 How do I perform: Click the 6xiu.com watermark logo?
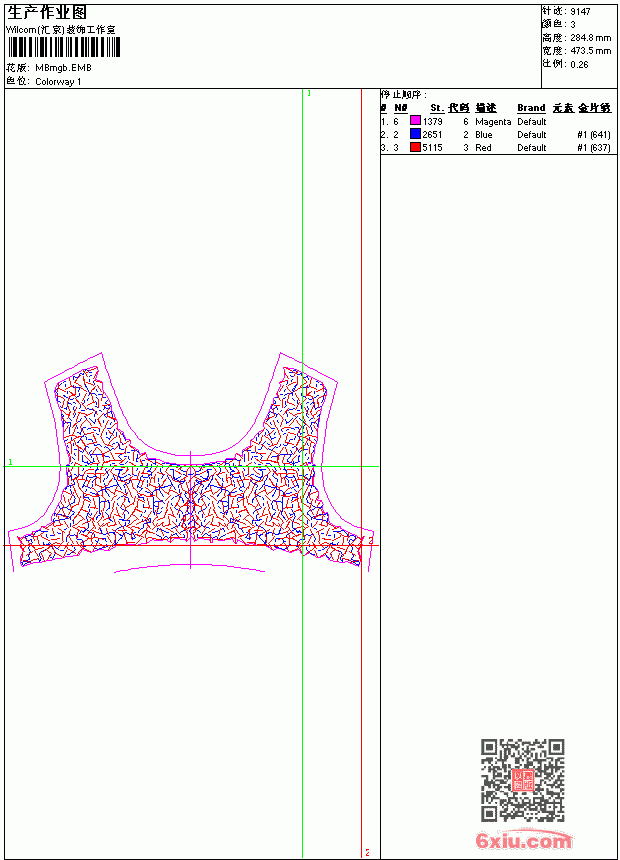click(x=524, y=840)
